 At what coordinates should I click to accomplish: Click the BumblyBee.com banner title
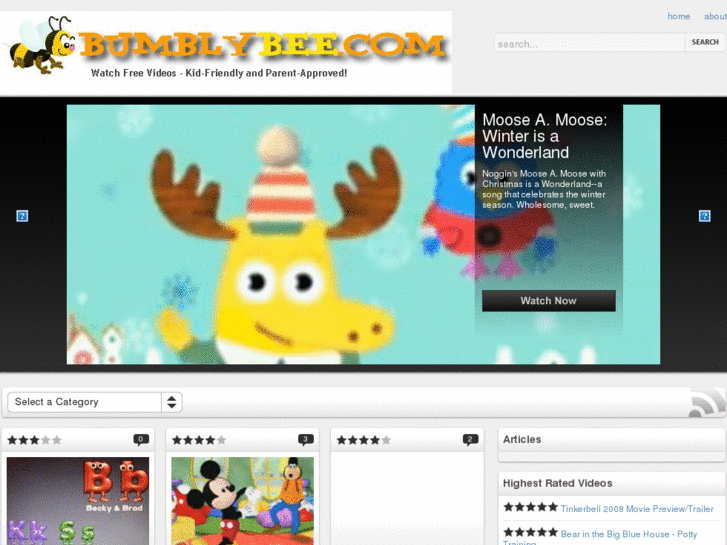[263, 45]
